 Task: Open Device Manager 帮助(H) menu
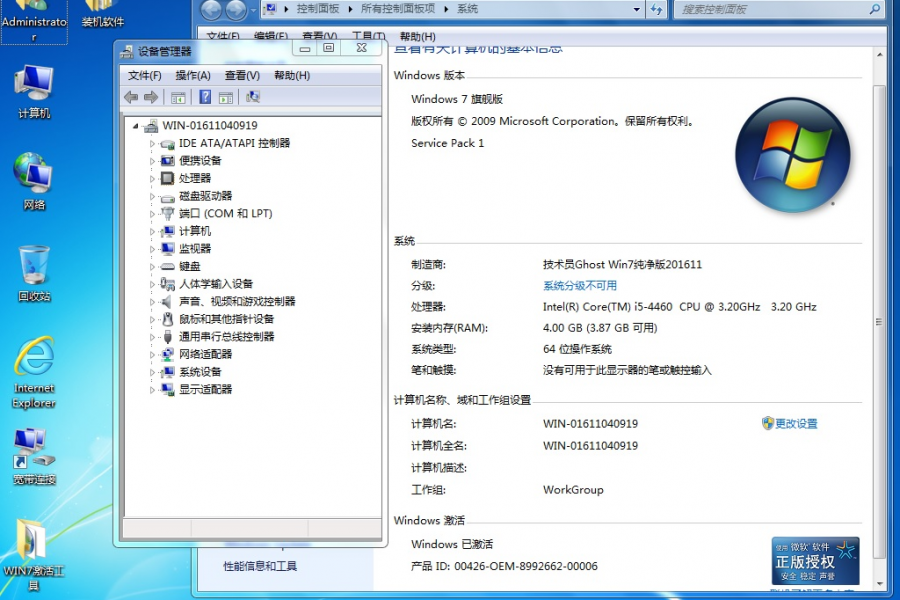coord(292,75)
